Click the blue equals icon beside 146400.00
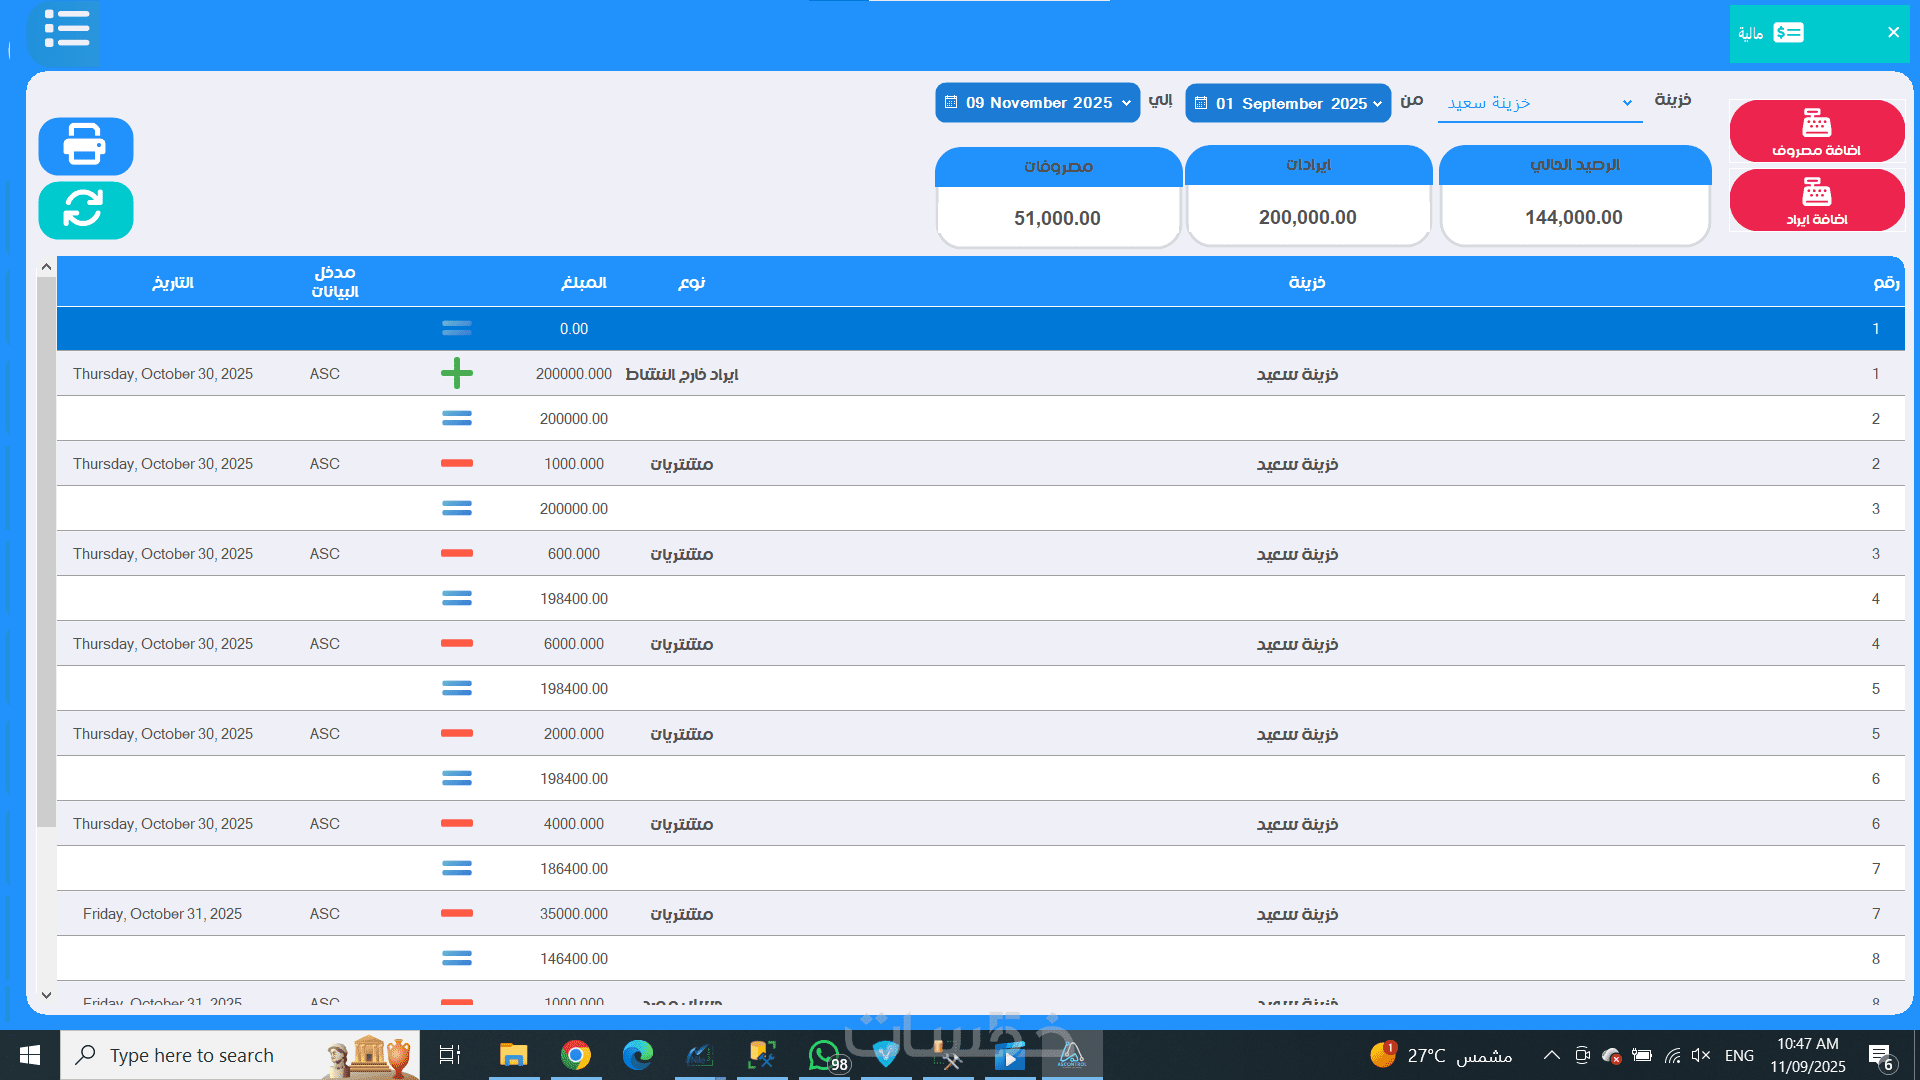1920x1080 pixels. [x=456, y=958]
